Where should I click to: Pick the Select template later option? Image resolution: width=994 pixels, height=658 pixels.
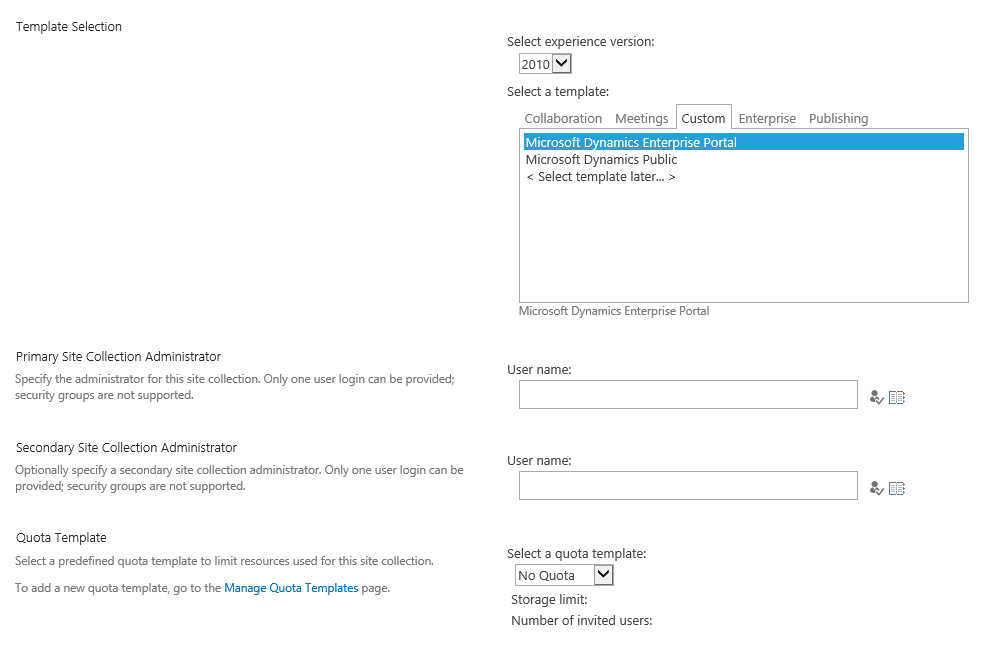[x=600, y=177]
